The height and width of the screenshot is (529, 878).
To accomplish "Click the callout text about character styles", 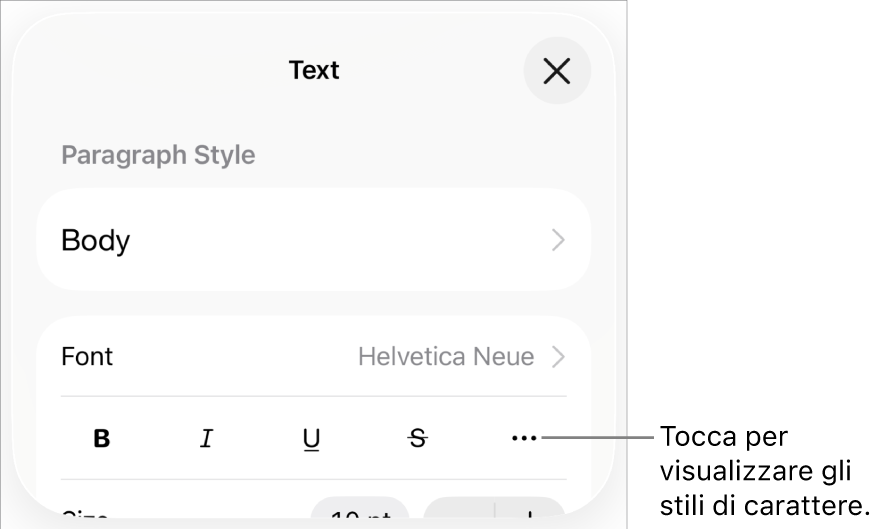I will [764, 471].
